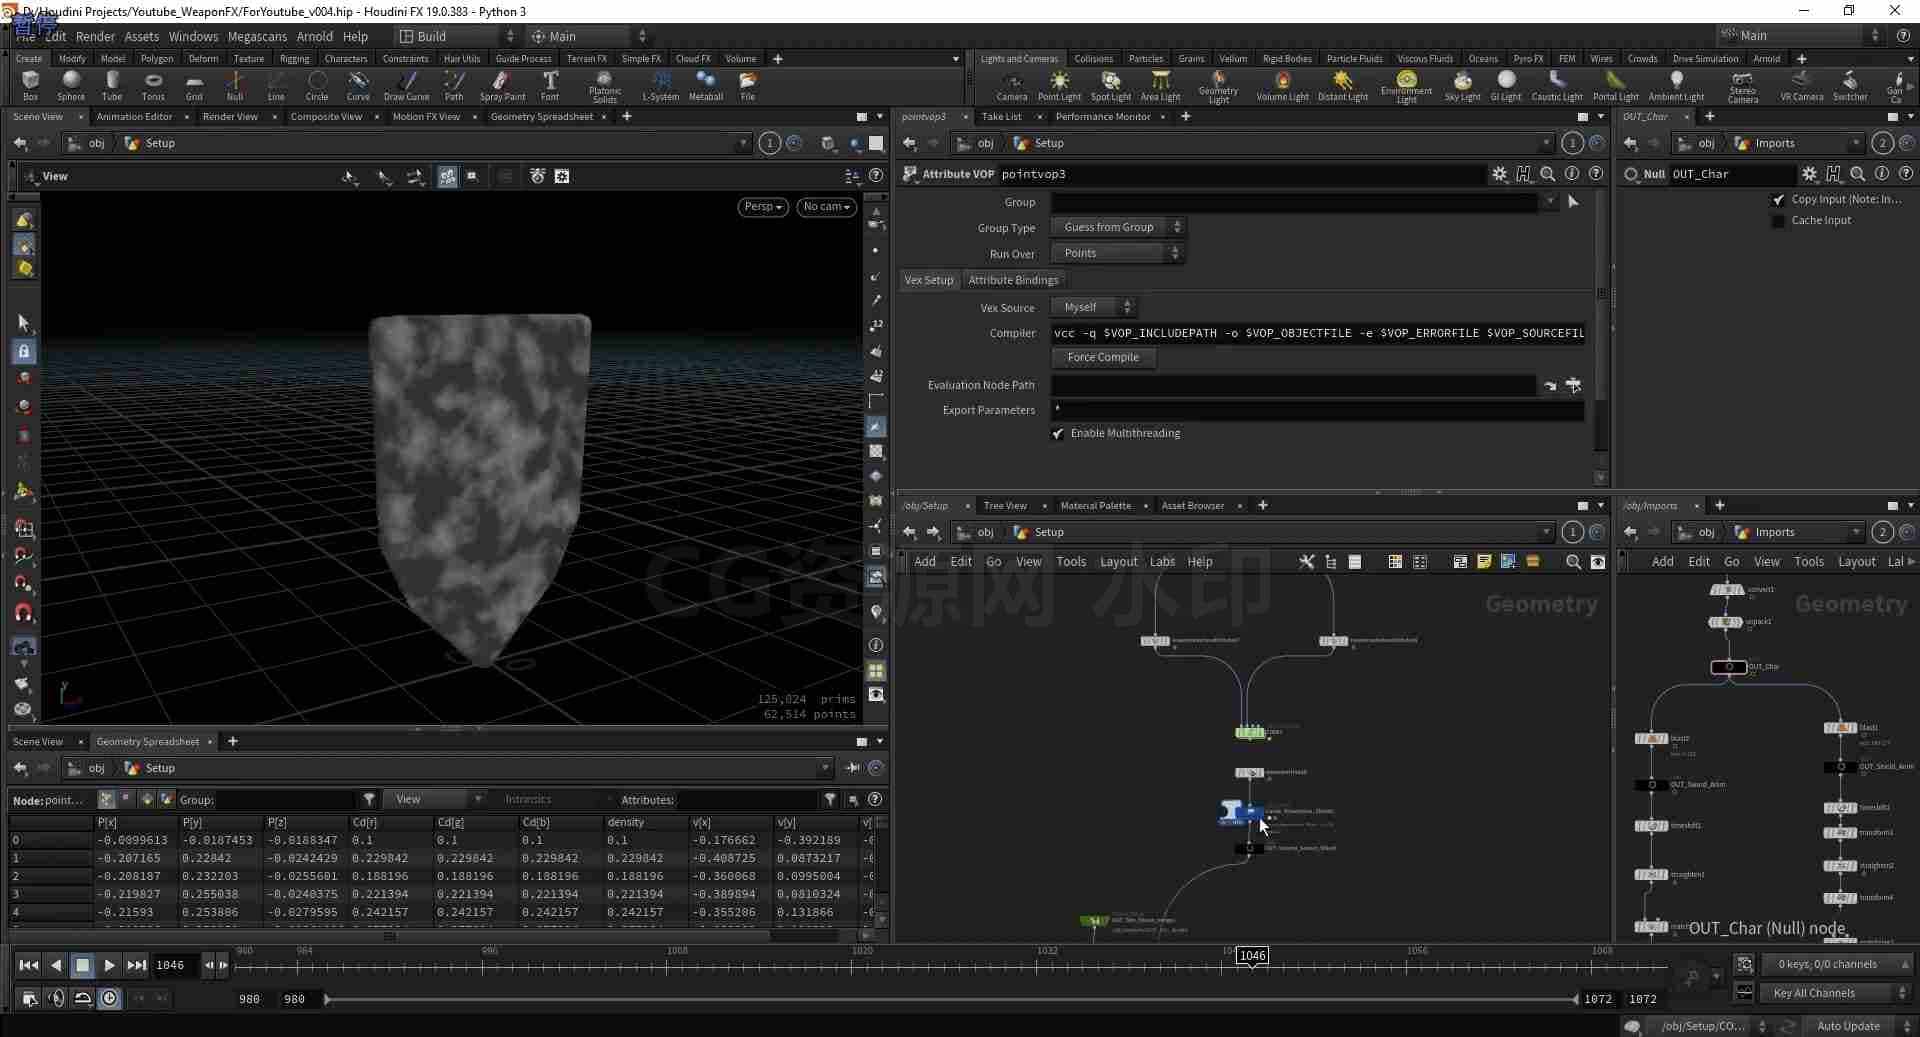The image size is (1920, 1037).
Task: Click the network editor search icon
Action: click(1573, 562)
